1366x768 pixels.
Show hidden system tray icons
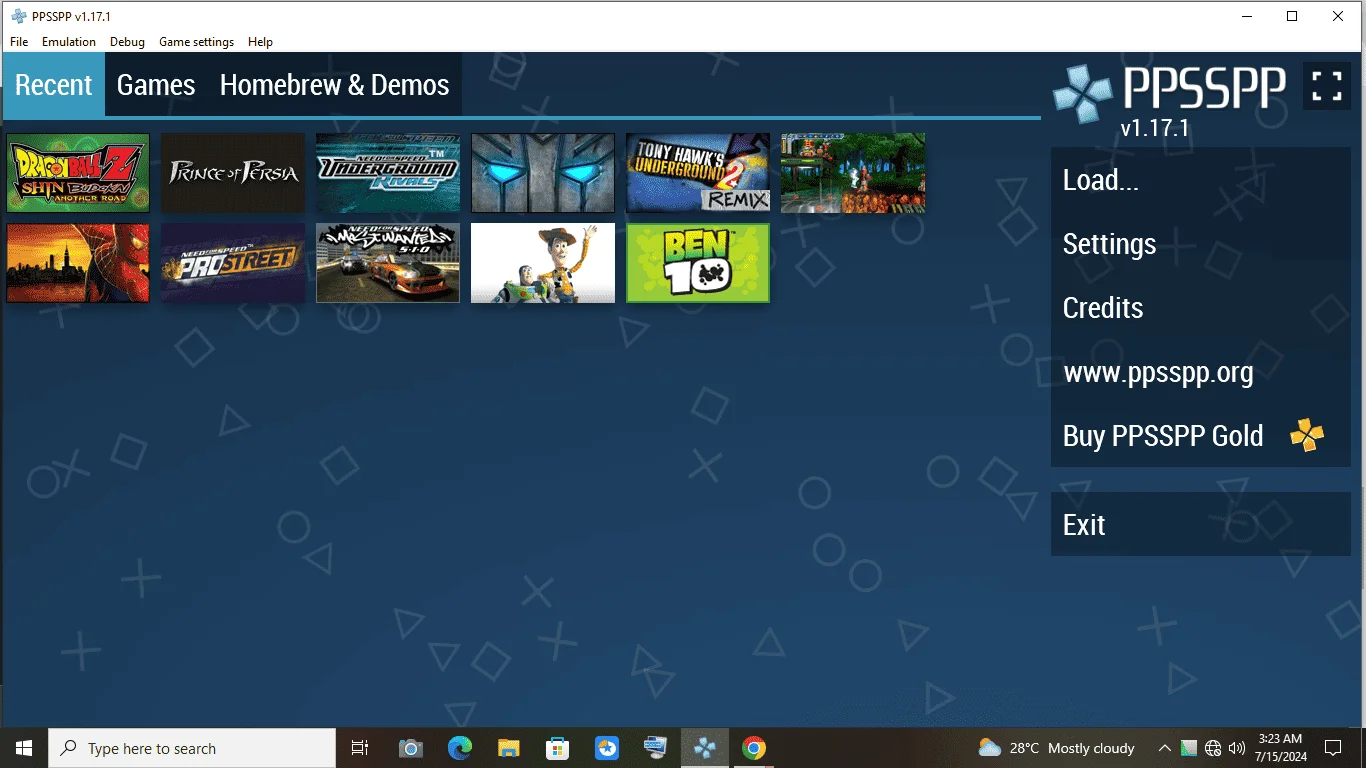pos(1165,748)
